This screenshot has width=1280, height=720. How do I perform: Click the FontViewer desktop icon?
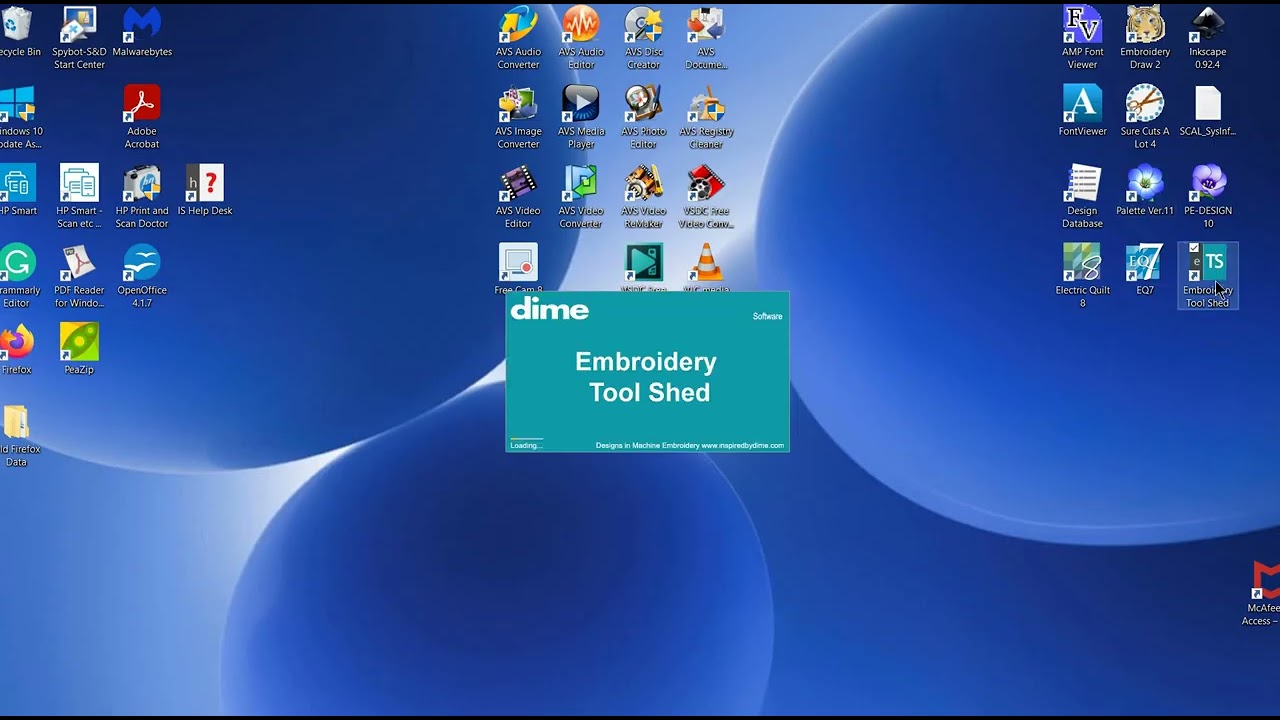[1082, 110]
